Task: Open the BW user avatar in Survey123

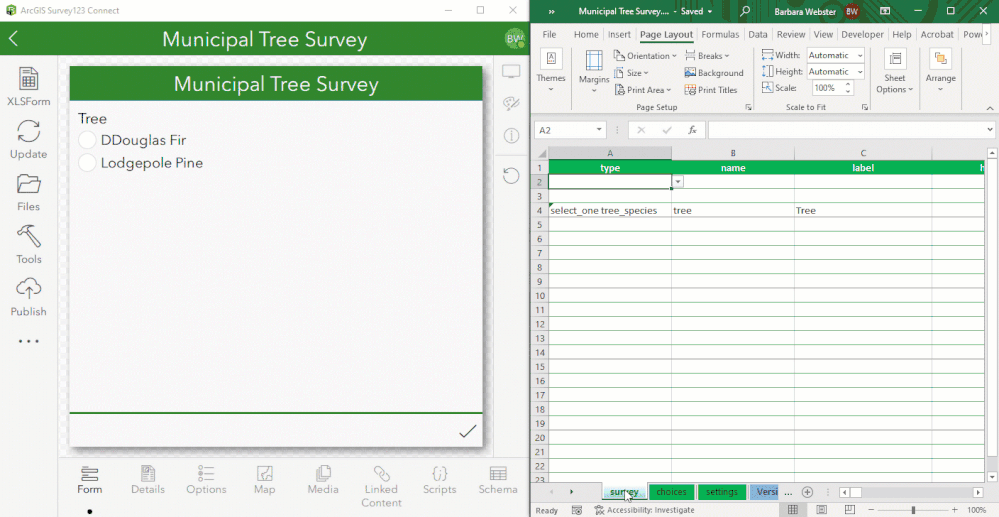Action: [x=514, y=39]
